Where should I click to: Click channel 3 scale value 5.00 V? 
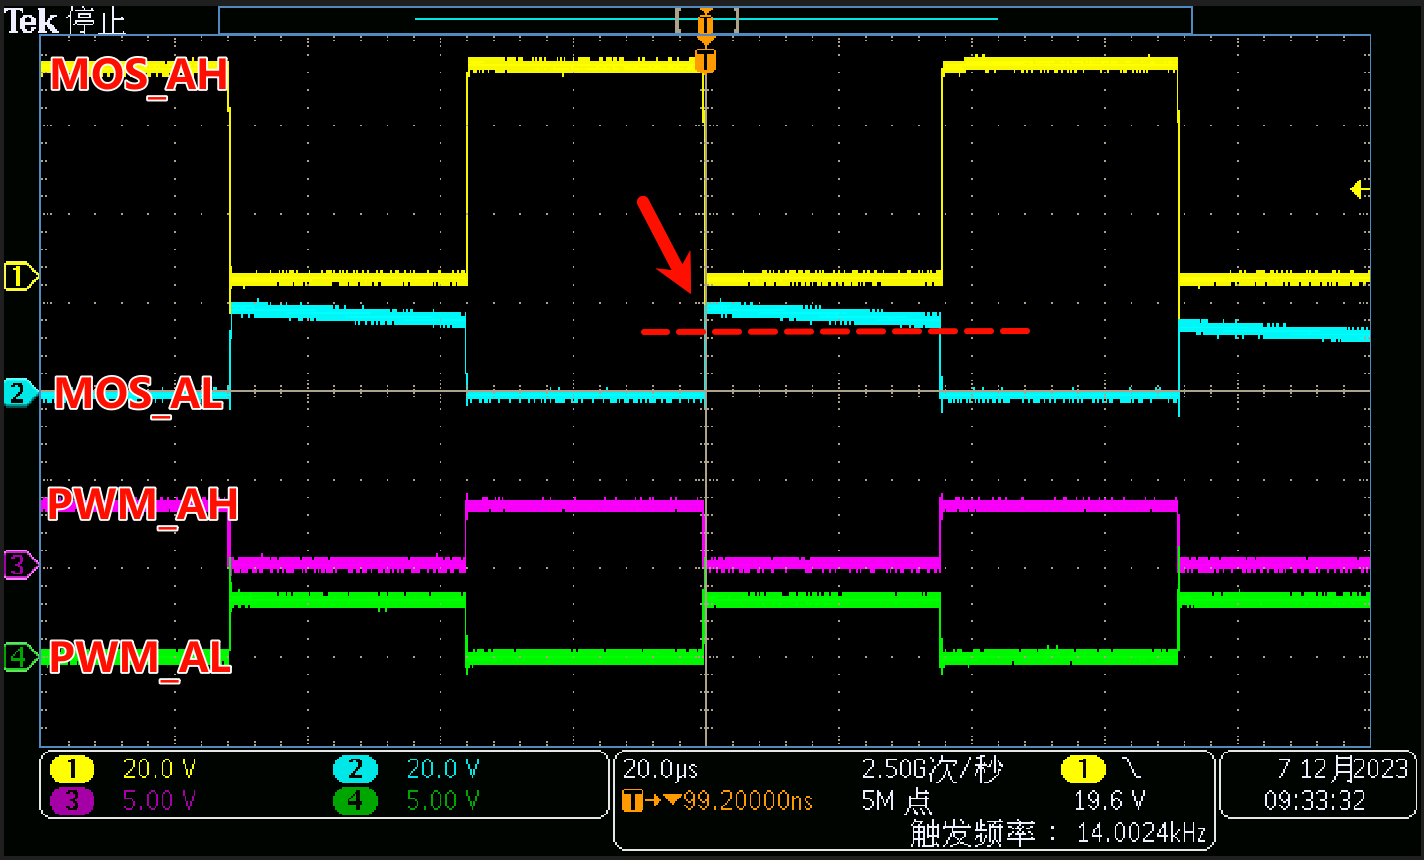tap(159, 800)
